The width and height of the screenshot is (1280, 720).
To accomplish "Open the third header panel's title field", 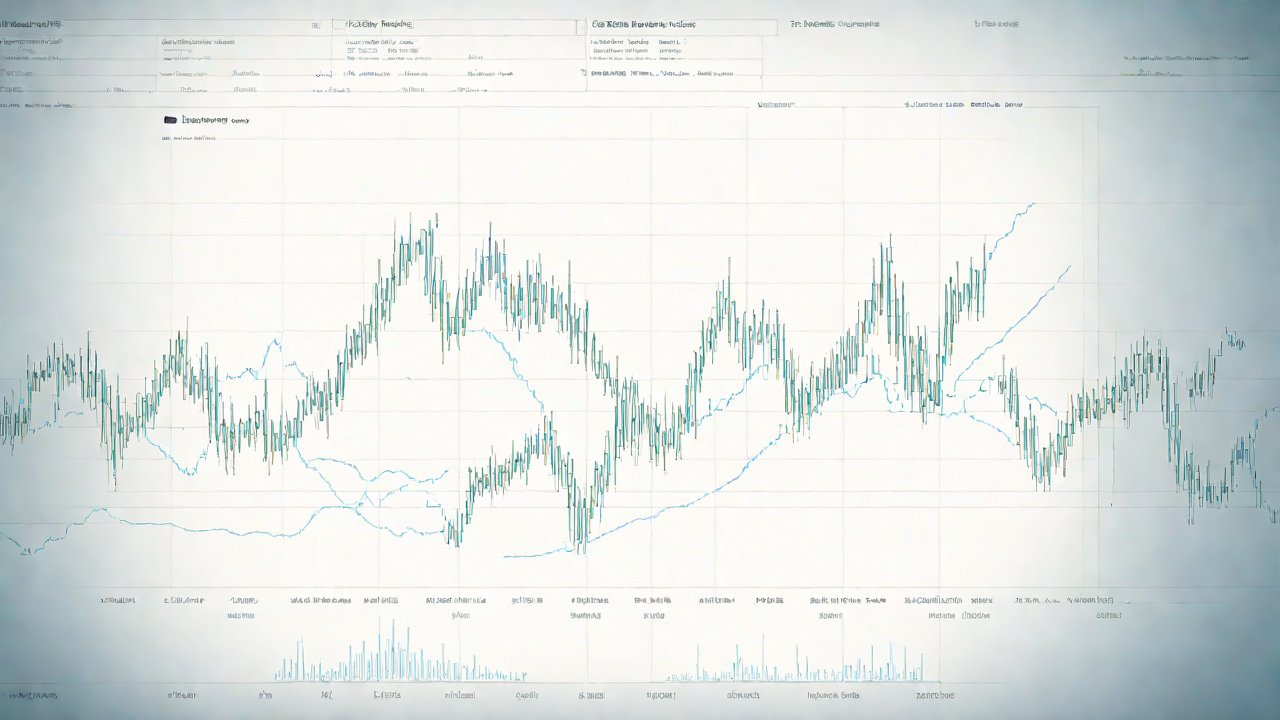I will pos(644,24).
